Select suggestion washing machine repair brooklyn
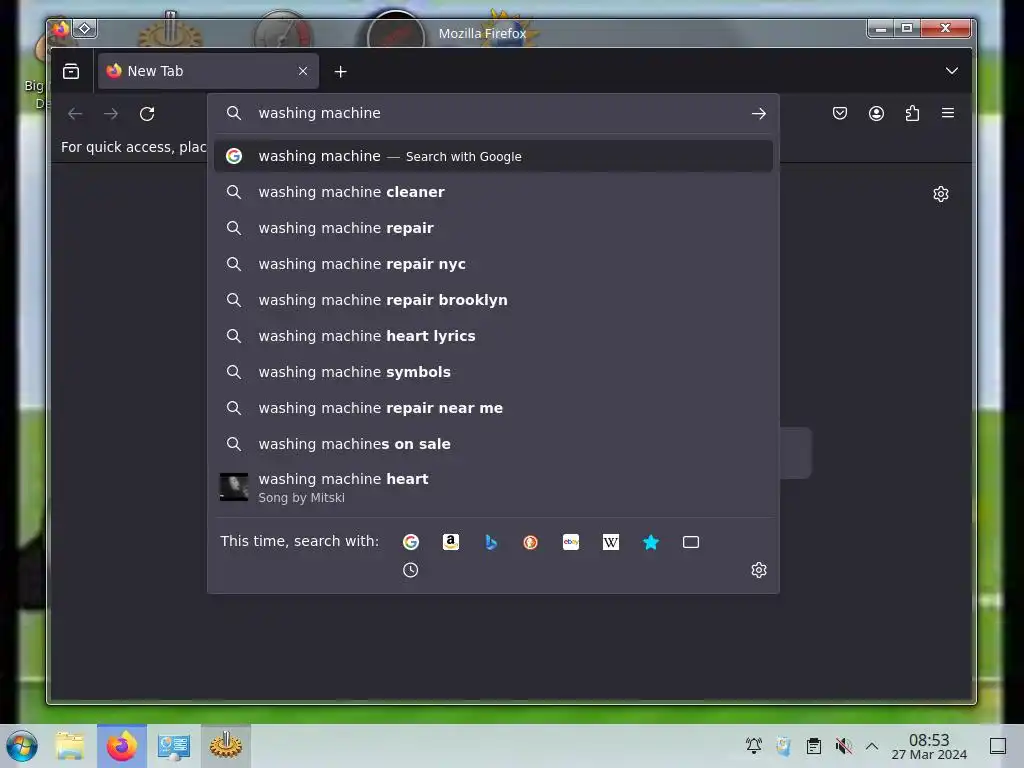1024x768 pixels. tap(493, 300)
